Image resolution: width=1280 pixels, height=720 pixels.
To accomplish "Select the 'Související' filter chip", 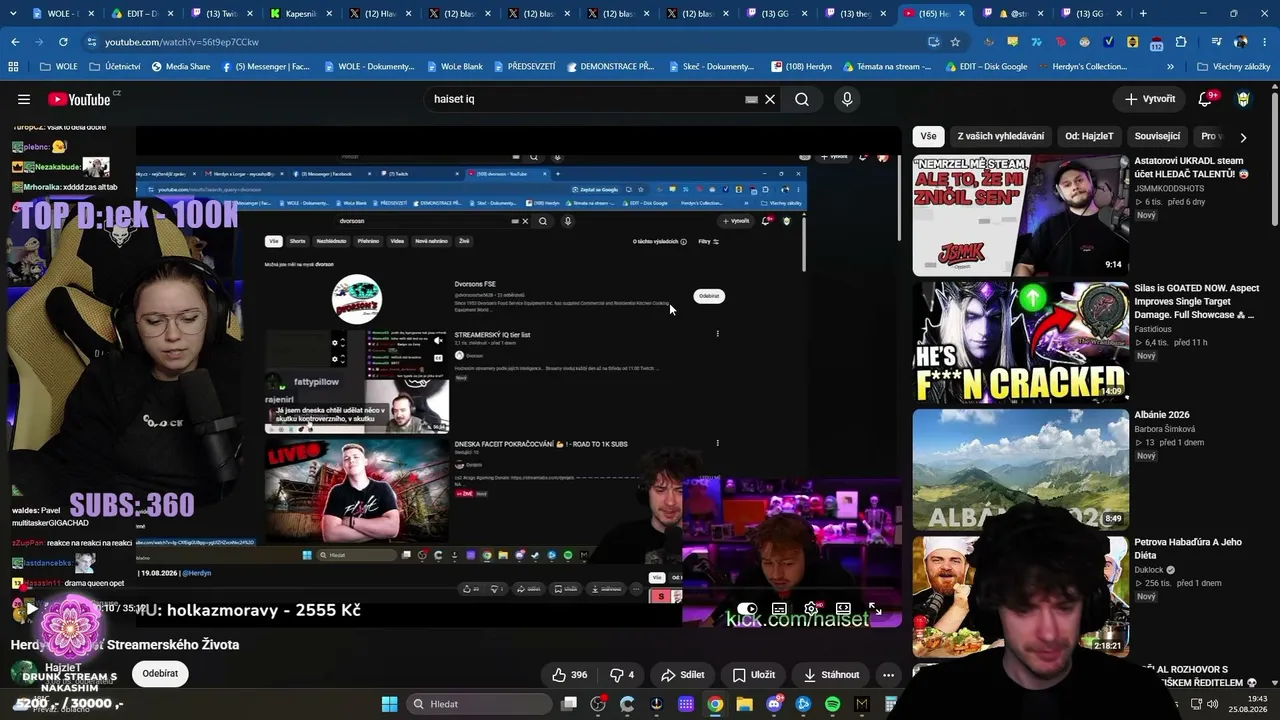I will [x=1158, y=136].
